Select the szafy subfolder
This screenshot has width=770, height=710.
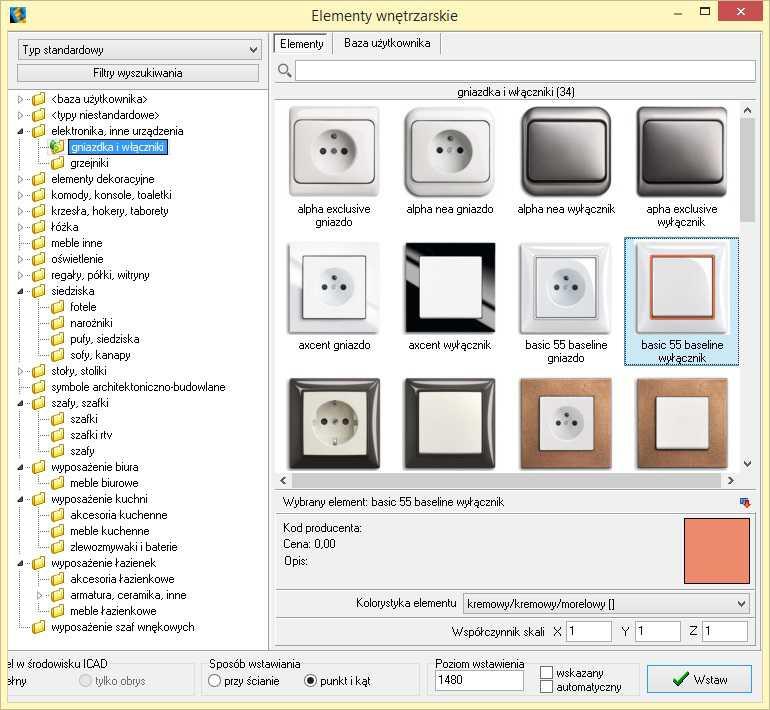(x=82, y=451)
